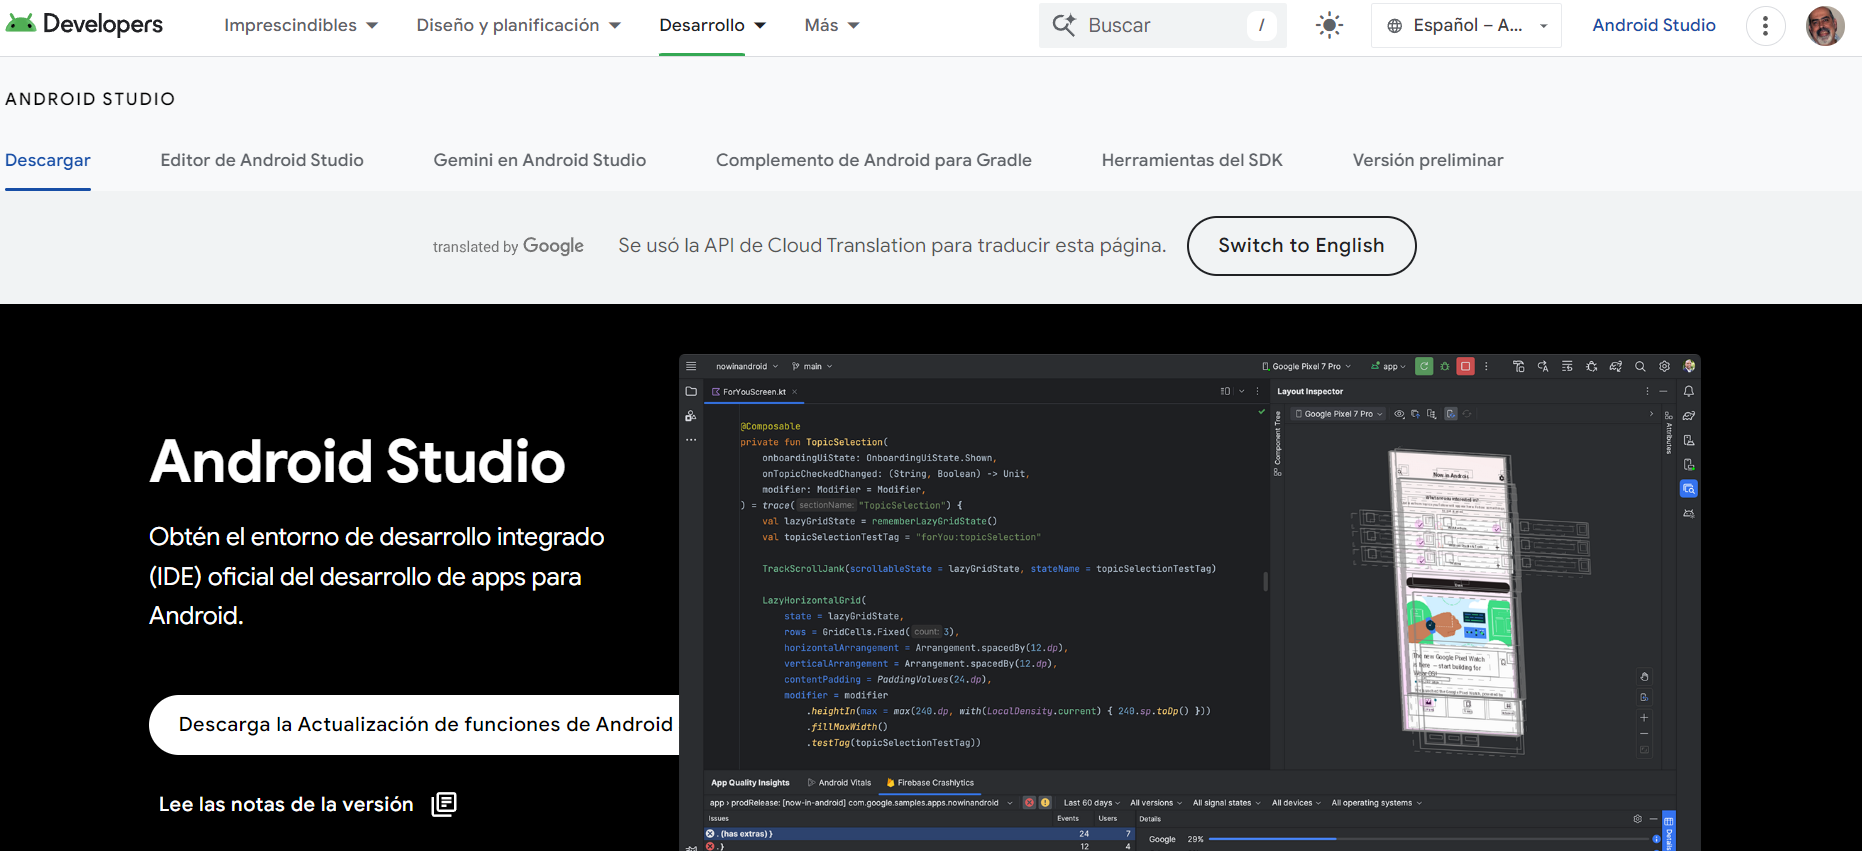1862x851 pixels.
Task: Open the user profile avatar
Action: [1825, 26]
